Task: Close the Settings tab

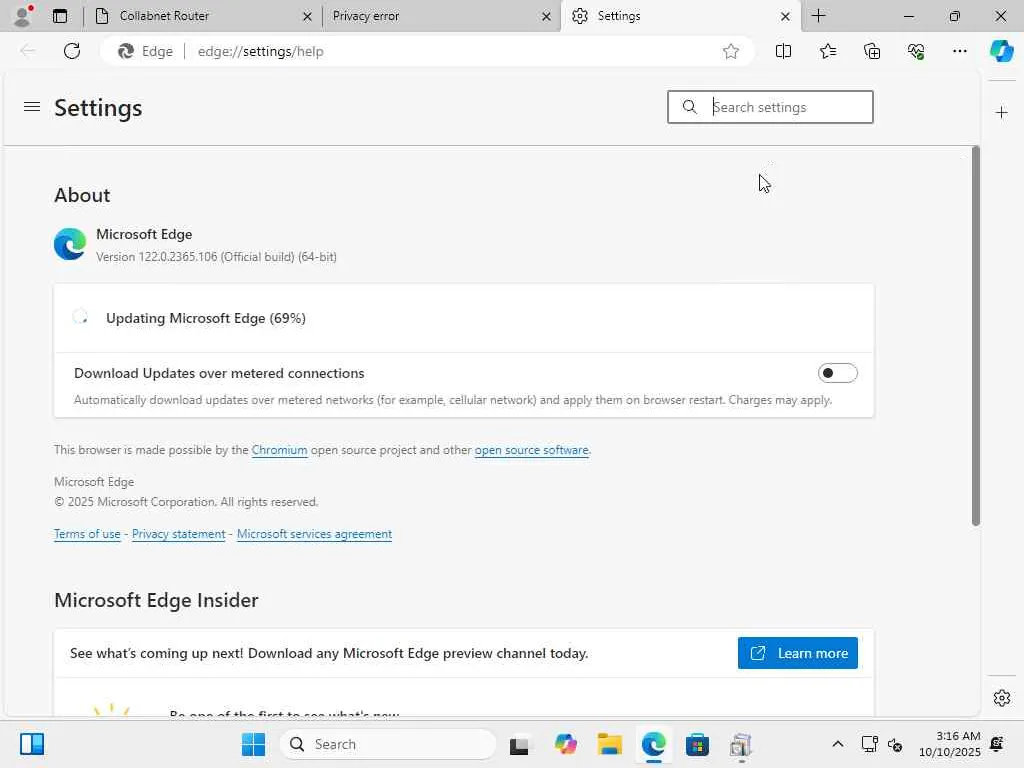Action: 785,16
